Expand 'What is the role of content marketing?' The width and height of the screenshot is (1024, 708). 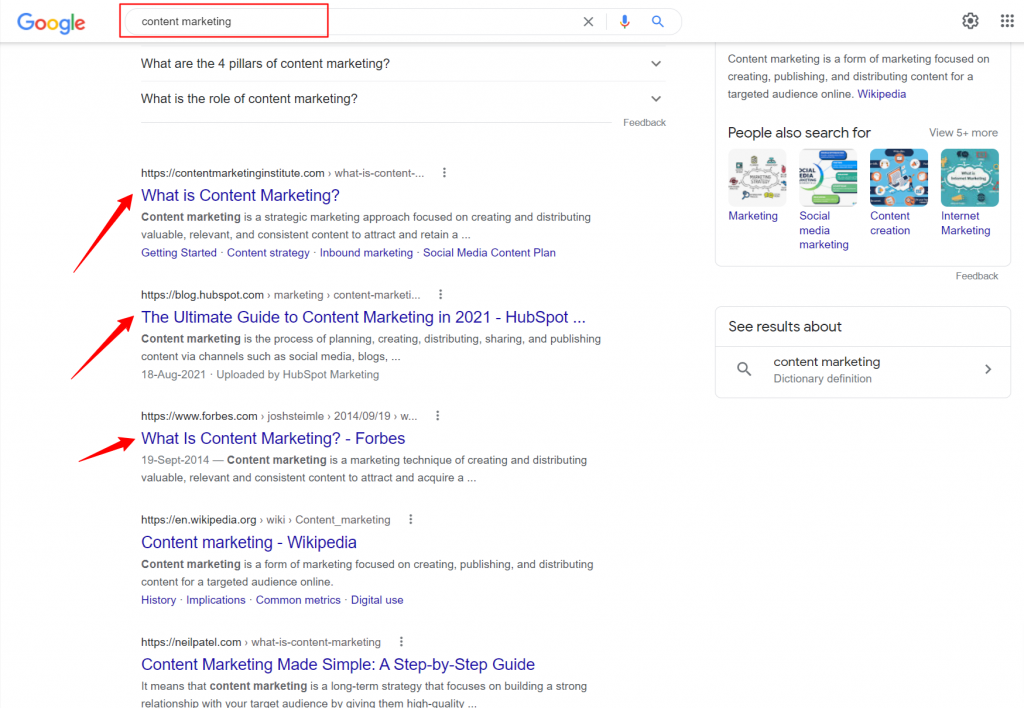coord(403,99)
